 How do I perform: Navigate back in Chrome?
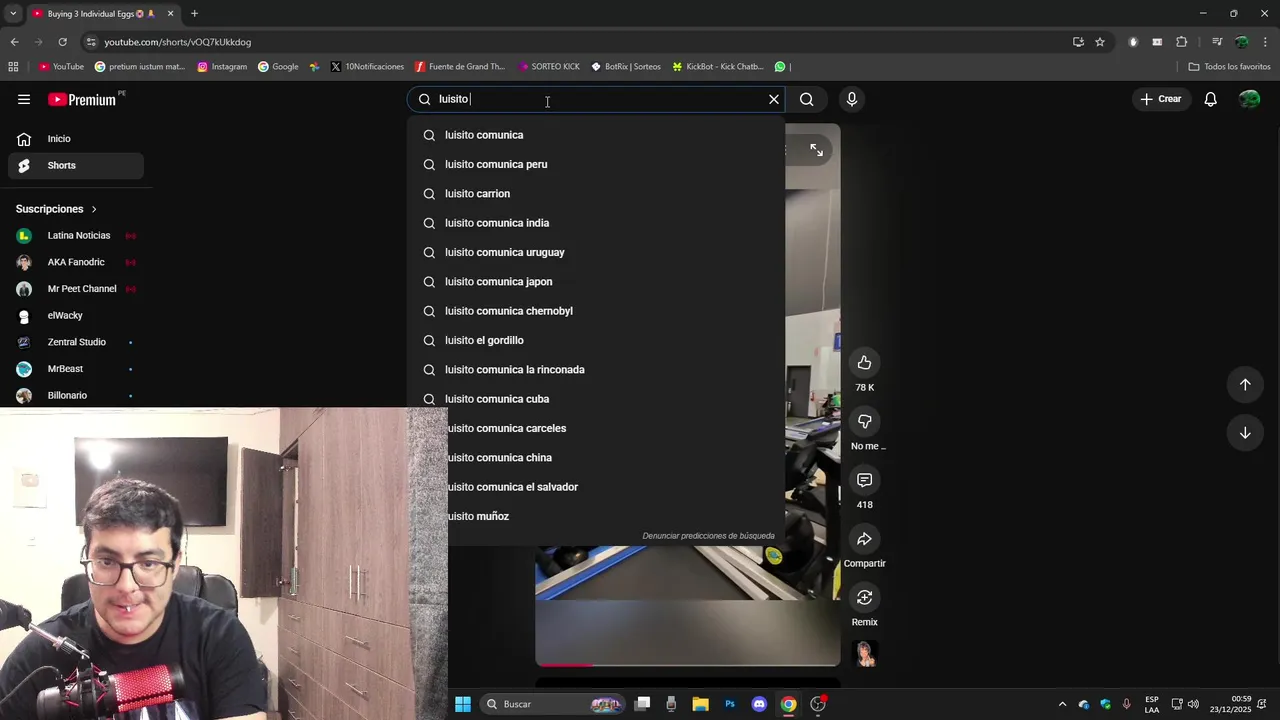tap(14, 42)
